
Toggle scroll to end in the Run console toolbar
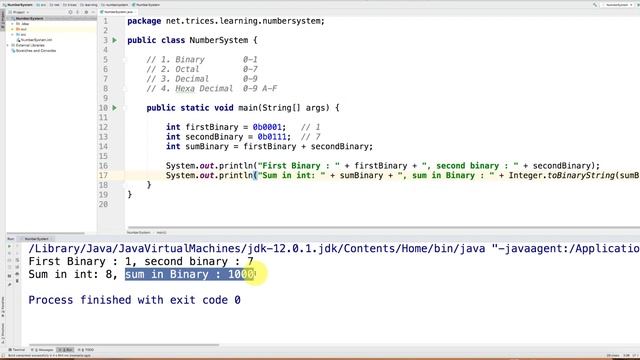coord(17,267)
